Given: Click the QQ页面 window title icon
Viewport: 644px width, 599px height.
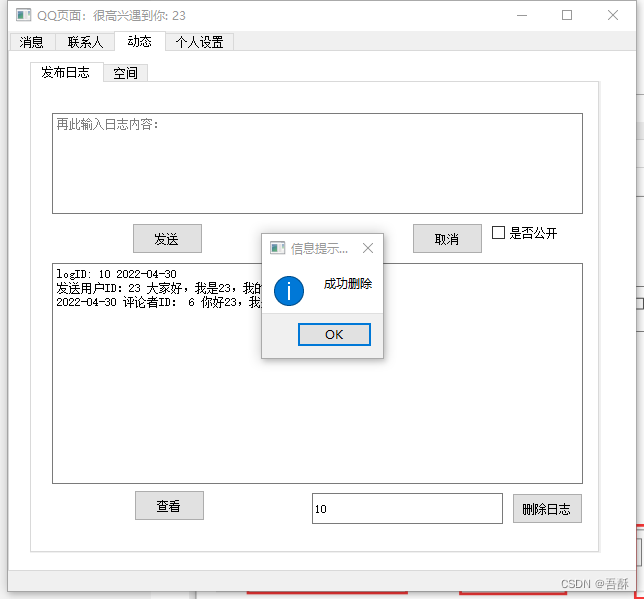Looking at the screenshot, I should point(23,15).
